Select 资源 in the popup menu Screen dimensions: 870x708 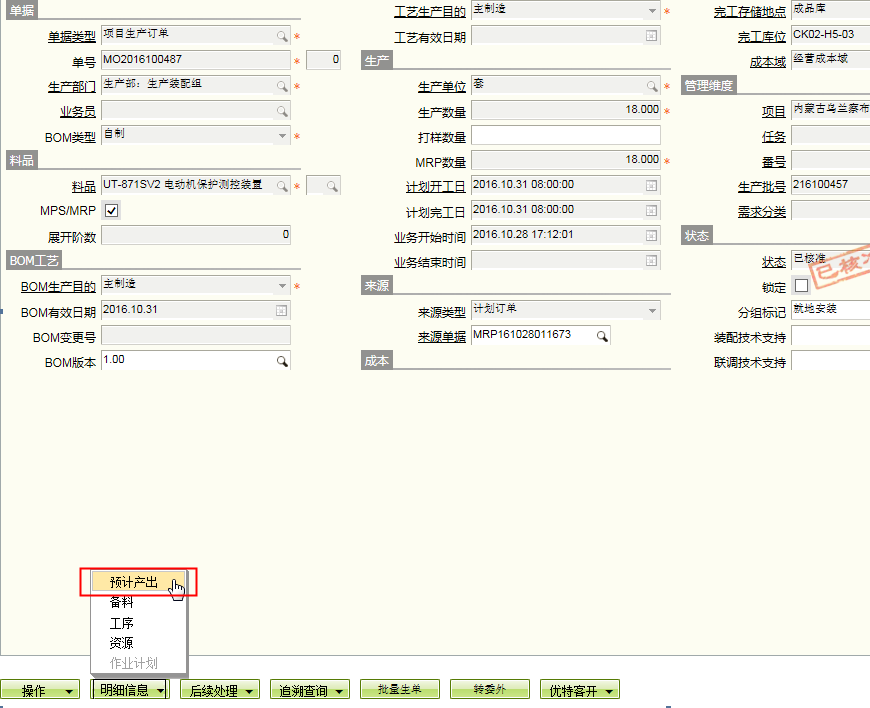tap(121, 643)
